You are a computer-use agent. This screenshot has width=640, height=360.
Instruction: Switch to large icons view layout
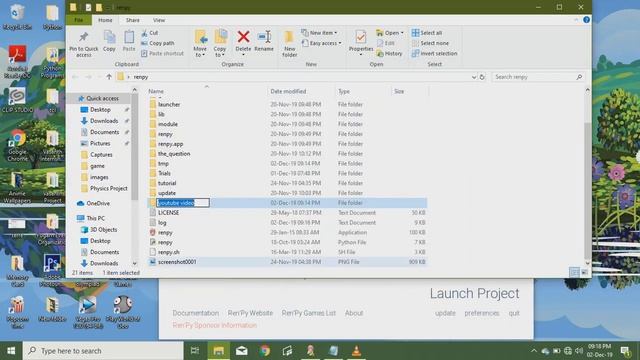(x=584, y=272)
